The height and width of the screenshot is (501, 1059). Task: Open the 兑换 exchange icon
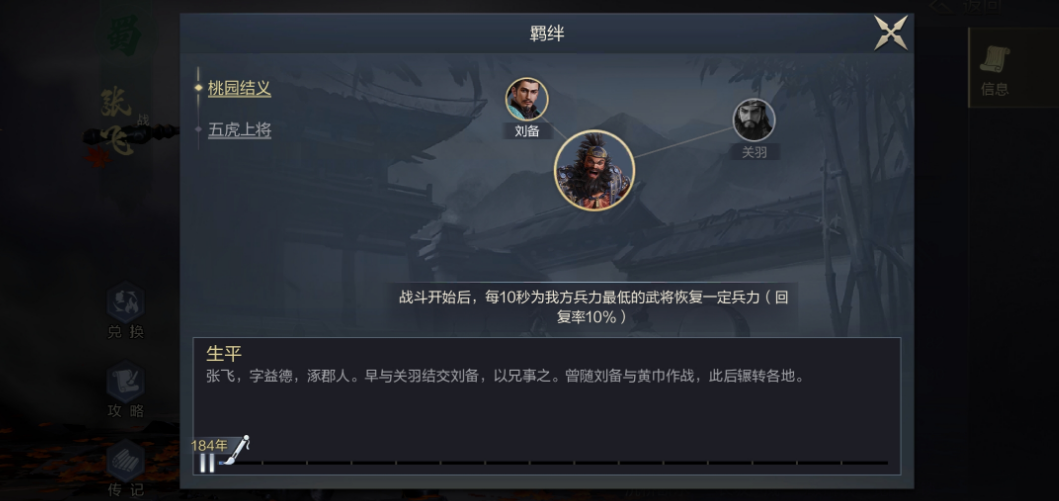(126, 311)
